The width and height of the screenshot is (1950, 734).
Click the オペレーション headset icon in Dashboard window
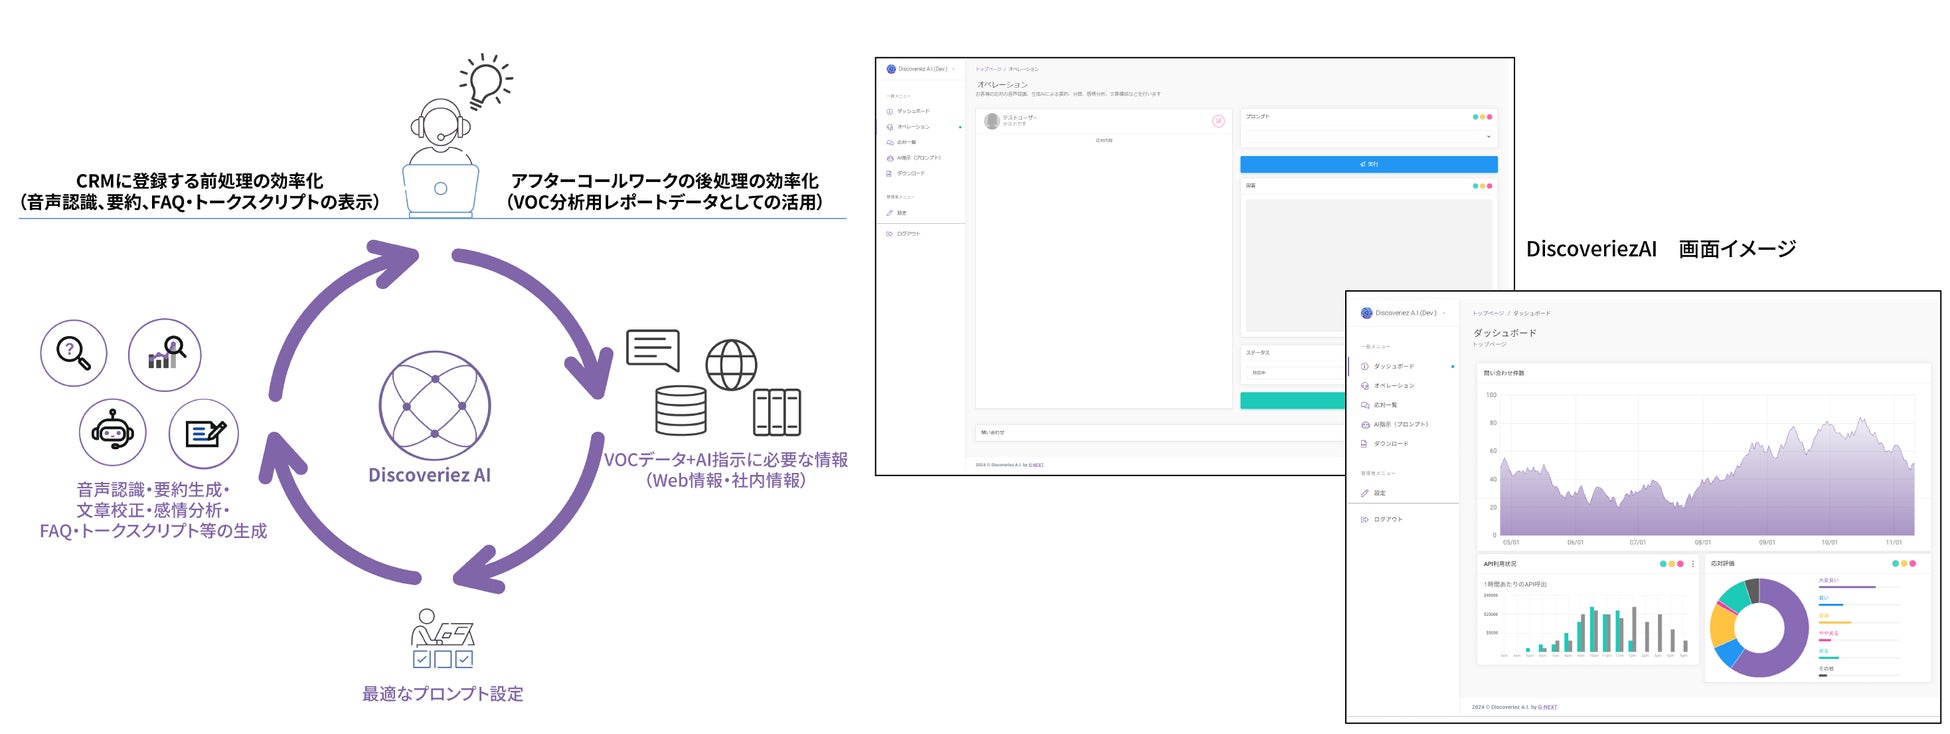(1365, 385)
